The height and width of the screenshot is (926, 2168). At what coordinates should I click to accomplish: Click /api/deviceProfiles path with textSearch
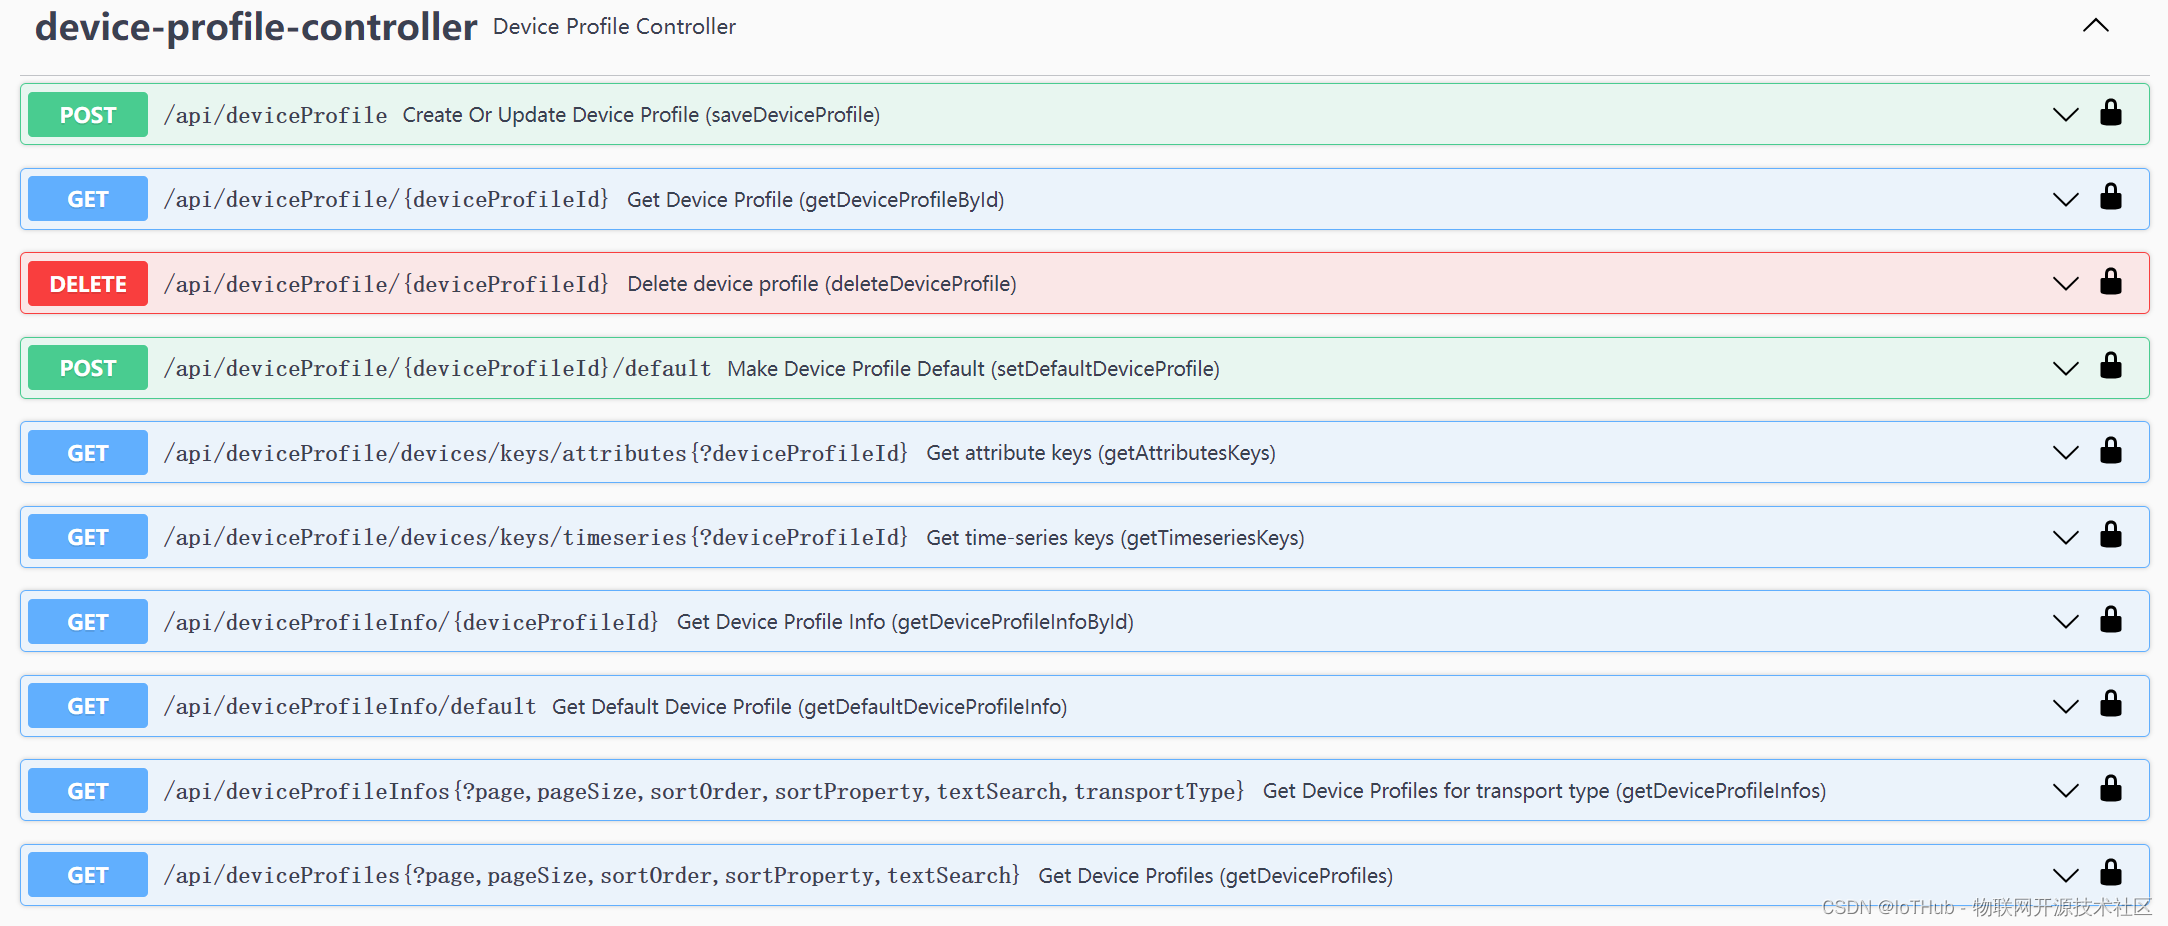click(592, 875)
